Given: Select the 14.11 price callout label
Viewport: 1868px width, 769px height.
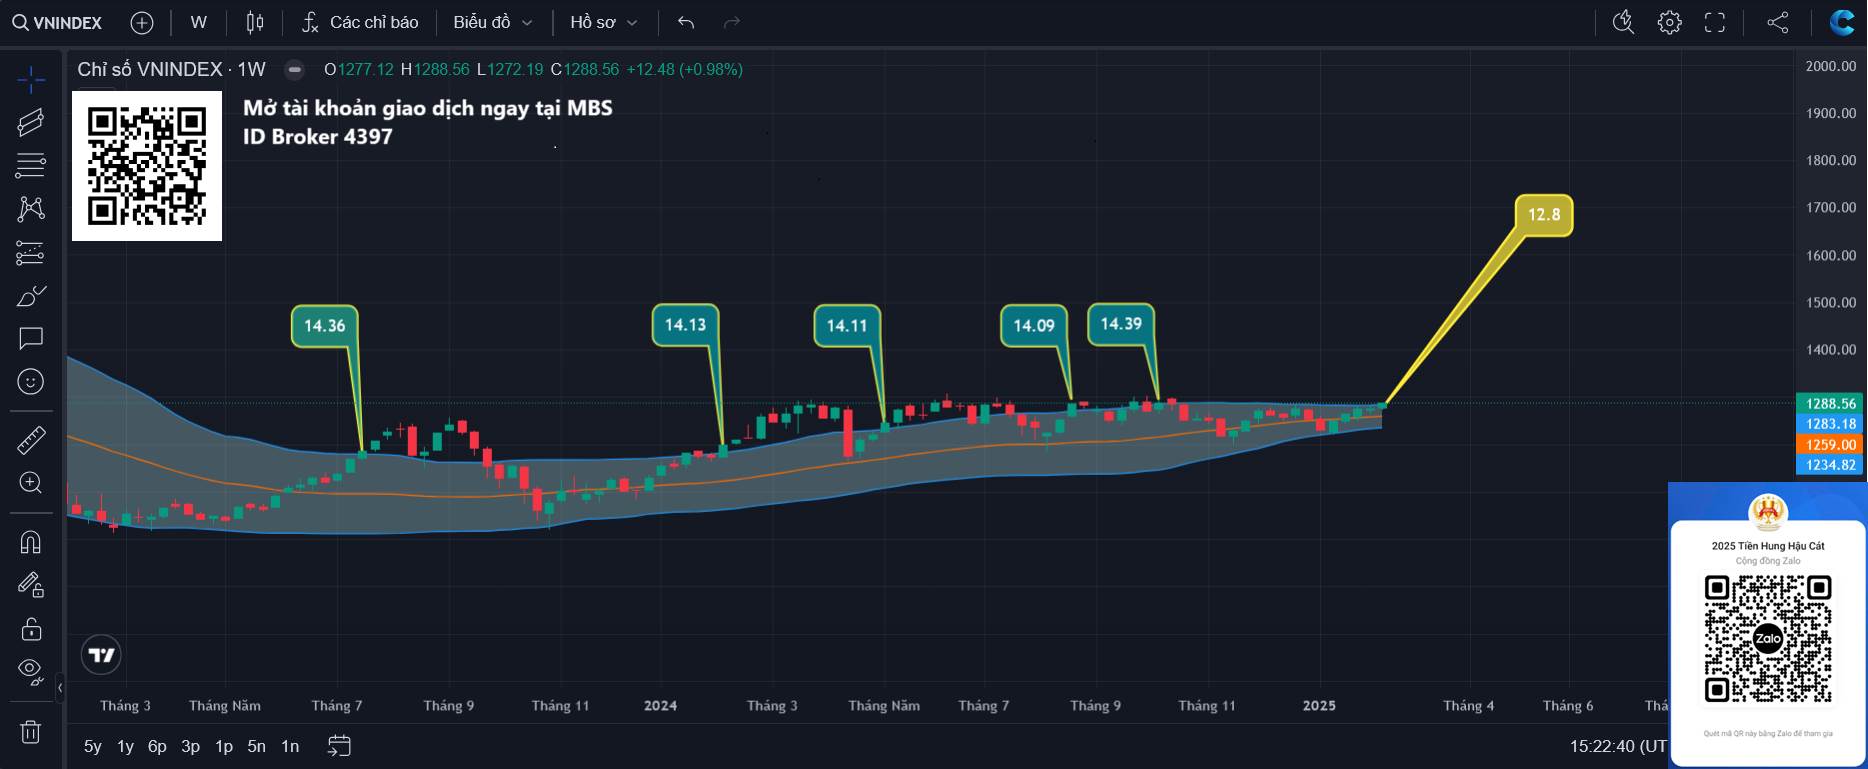Looking at the screenshot, I should point(847,326).
